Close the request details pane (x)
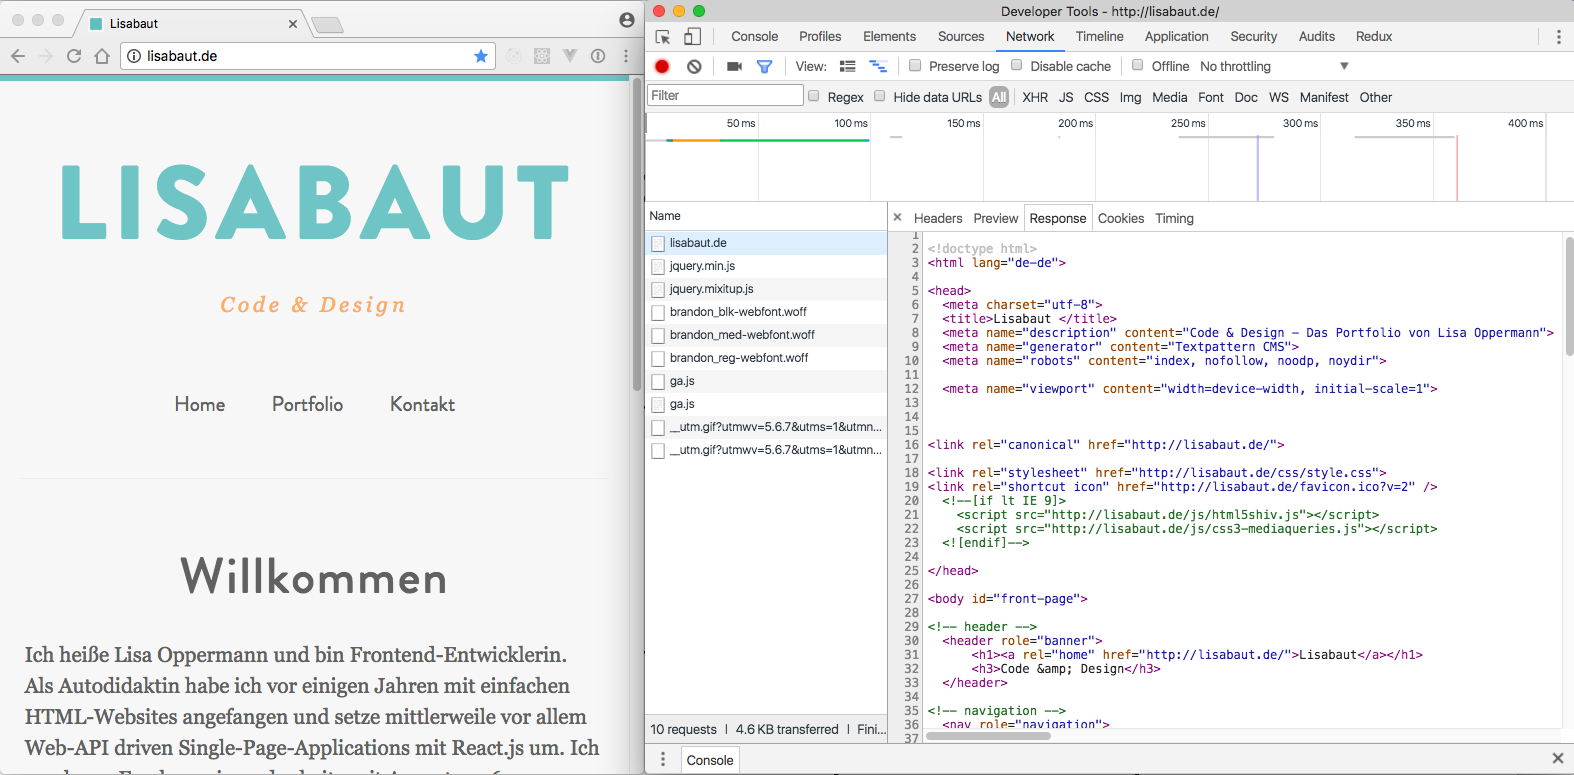Viewport: 1574px width, 775px height. (x=897, y=217)
